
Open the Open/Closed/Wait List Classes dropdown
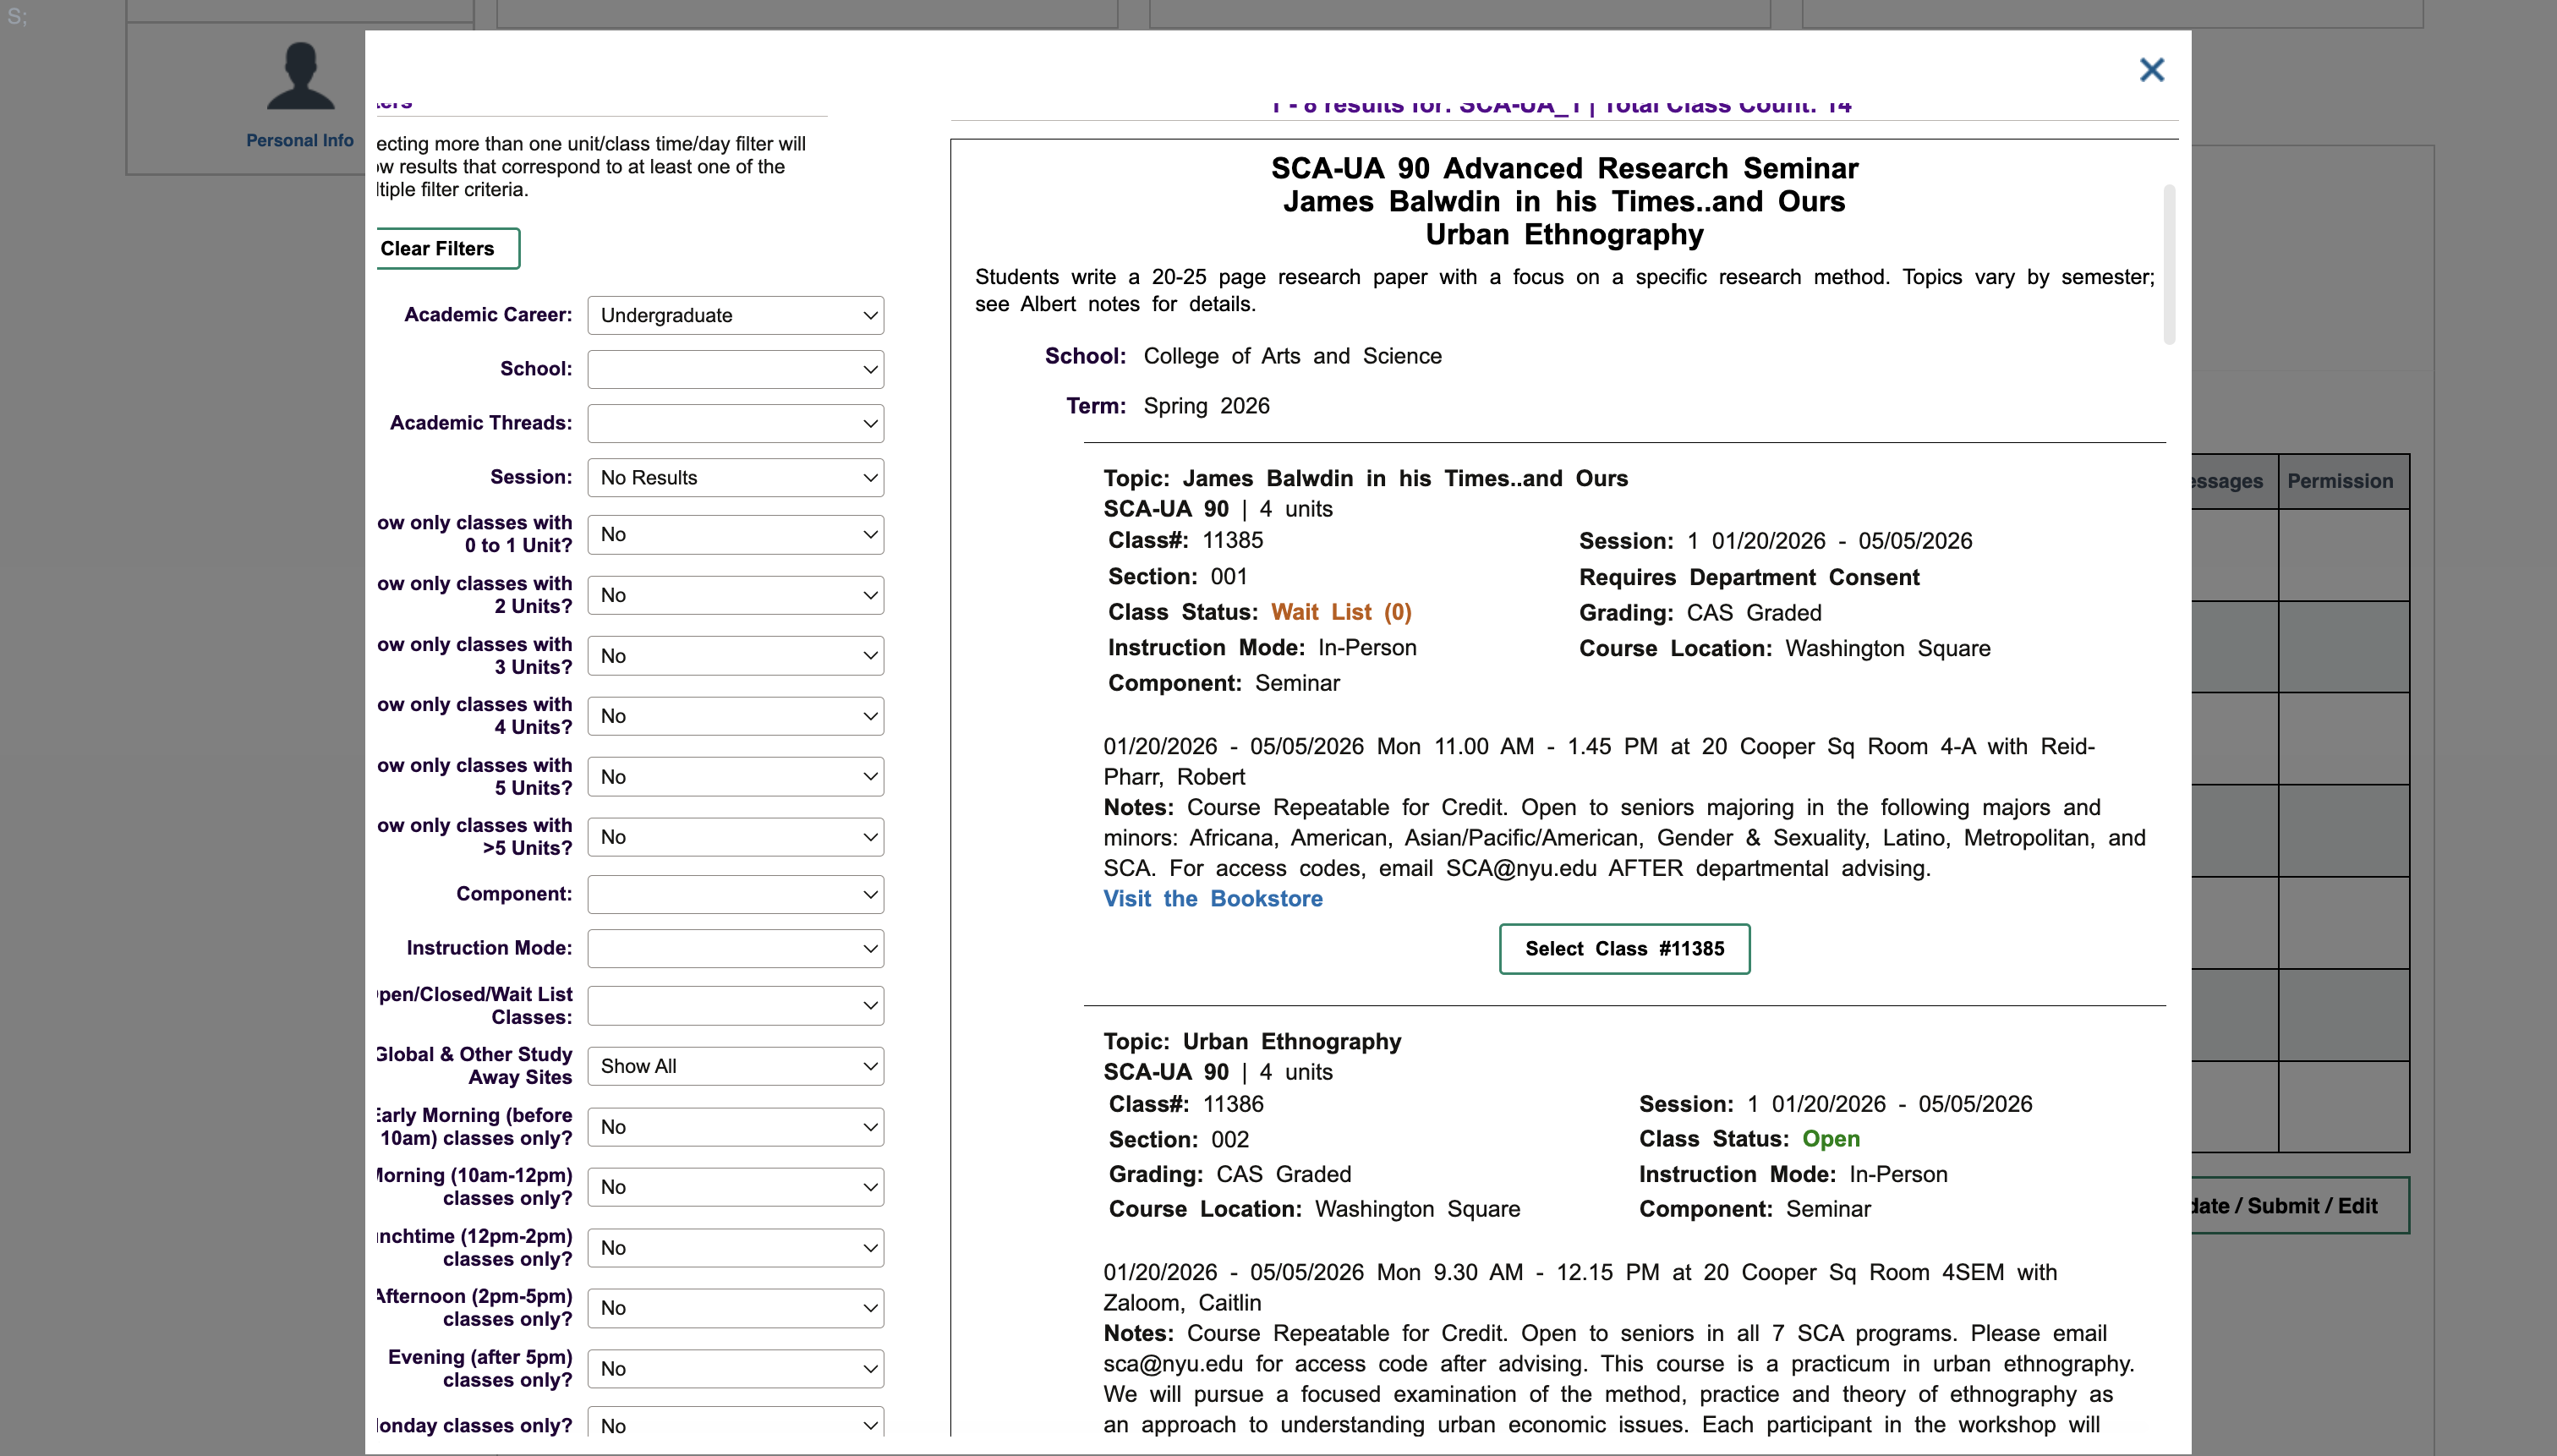click(x=733, y=1005)
